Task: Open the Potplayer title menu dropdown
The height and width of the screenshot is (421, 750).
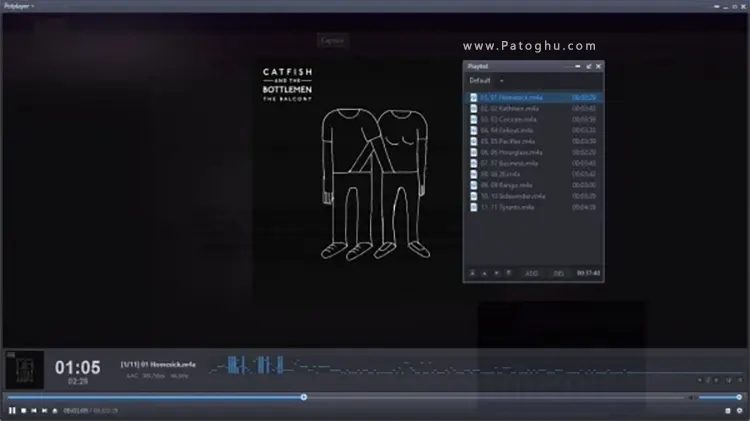Action: [x=19, y=6]
